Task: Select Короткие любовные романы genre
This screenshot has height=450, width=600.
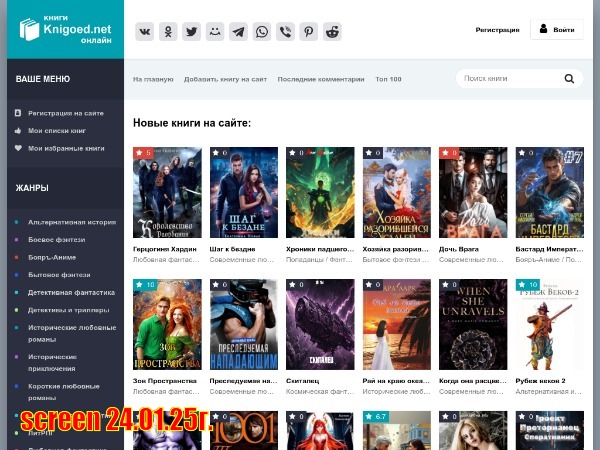Action: click(64, 392)
